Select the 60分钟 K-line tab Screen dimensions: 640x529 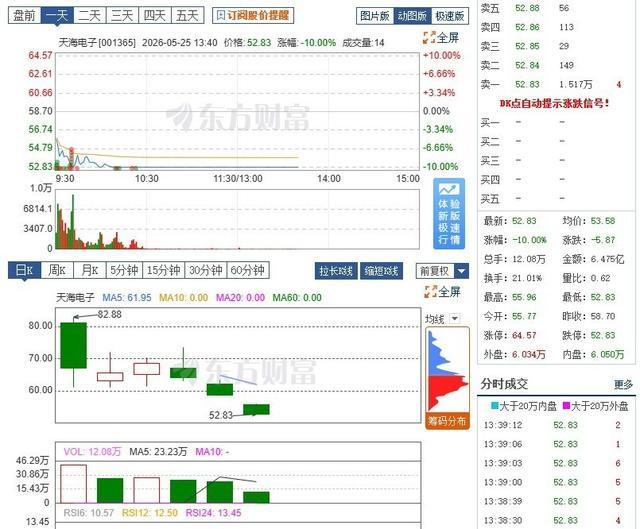point(248,270)
